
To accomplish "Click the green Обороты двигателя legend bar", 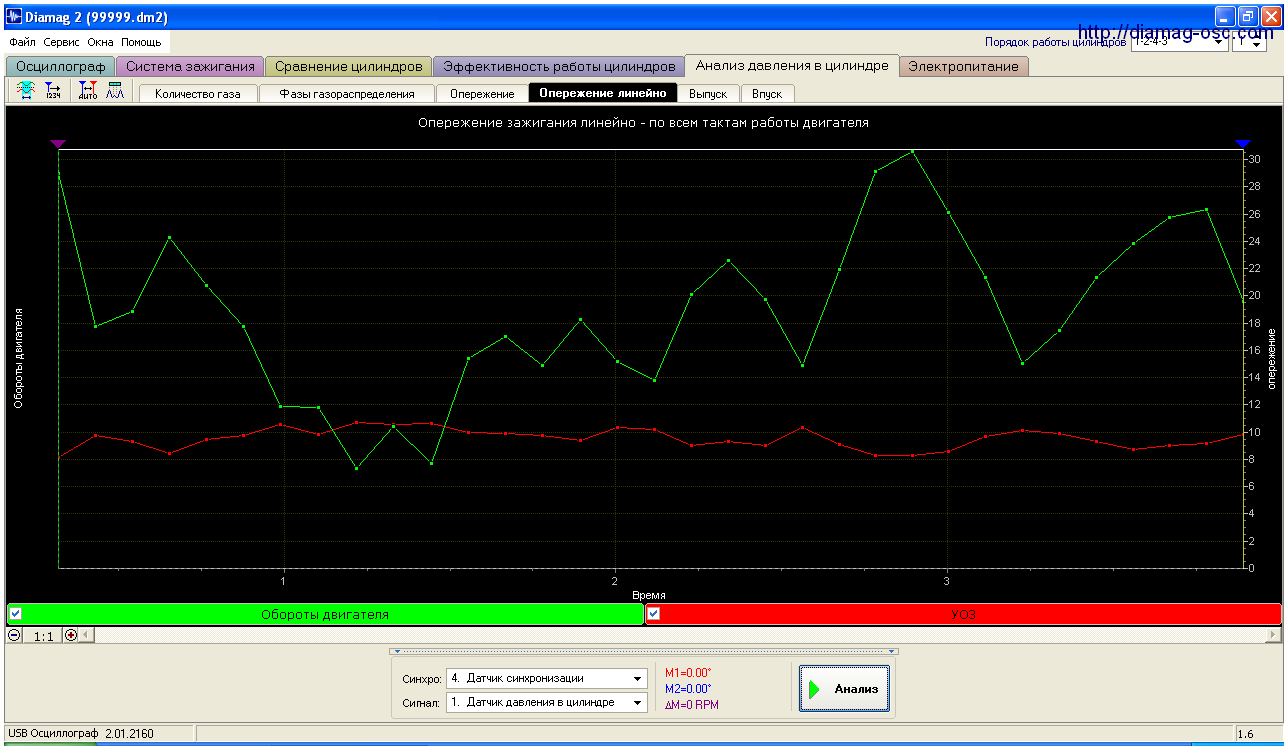I will [x=325, y=614].
